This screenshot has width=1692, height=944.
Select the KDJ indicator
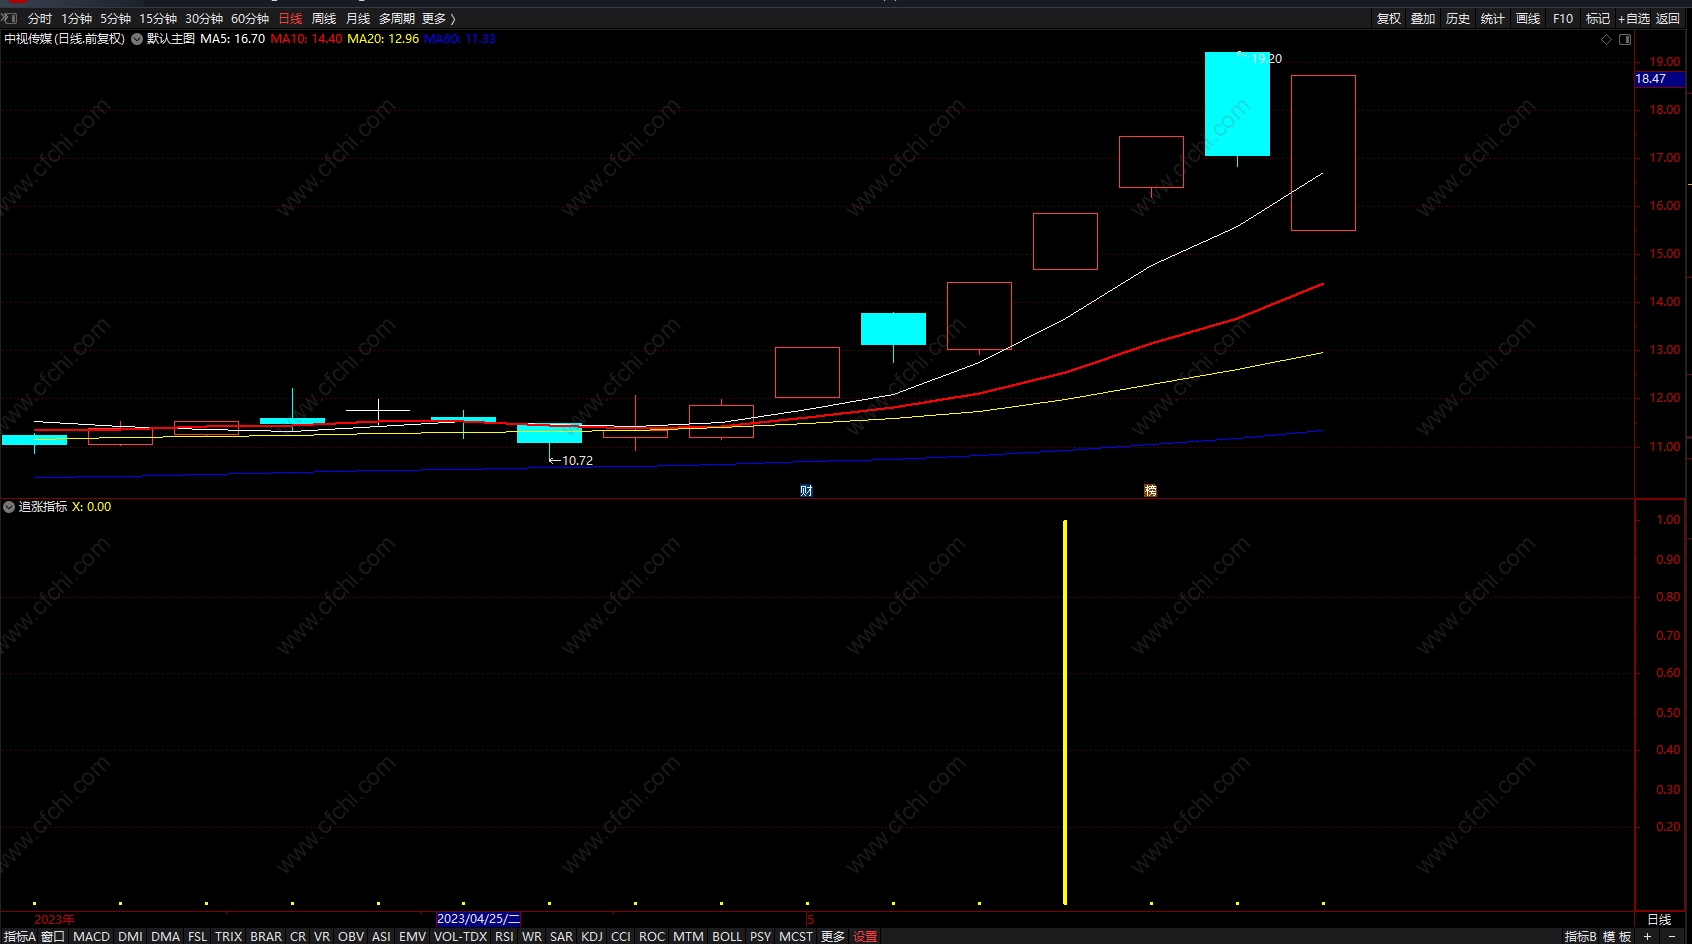[x=592, y=936]
